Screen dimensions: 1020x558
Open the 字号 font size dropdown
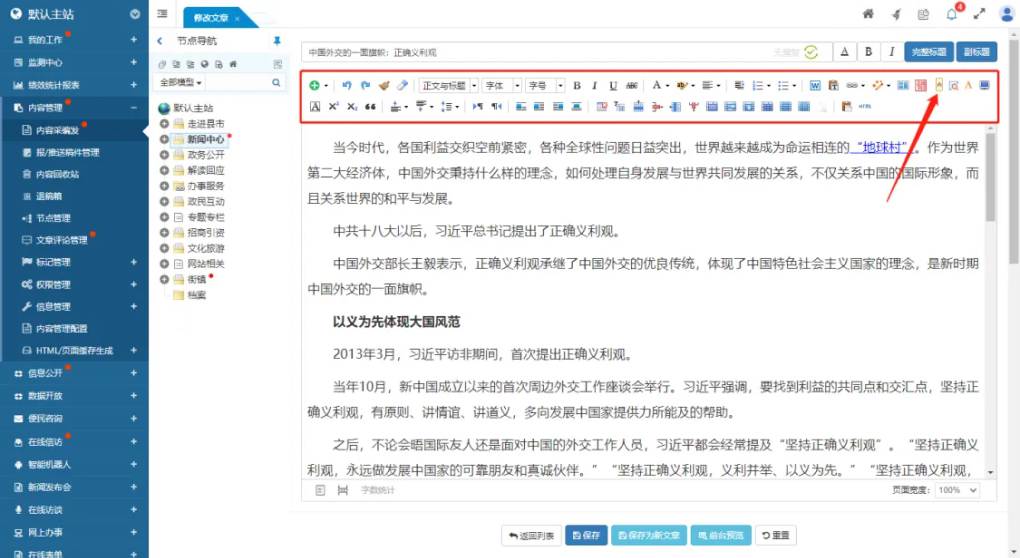[x=545, y=86]
